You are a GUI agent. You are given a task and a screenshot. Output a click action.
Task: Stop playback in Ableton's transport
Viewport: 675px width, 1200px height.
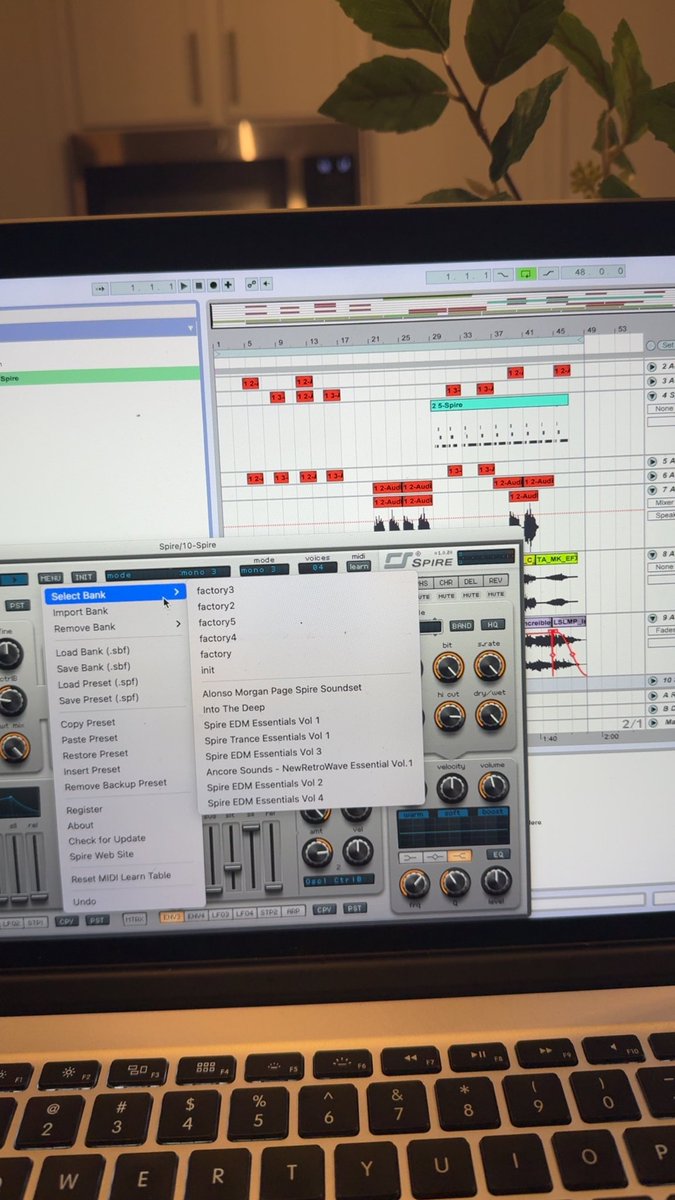198,286
